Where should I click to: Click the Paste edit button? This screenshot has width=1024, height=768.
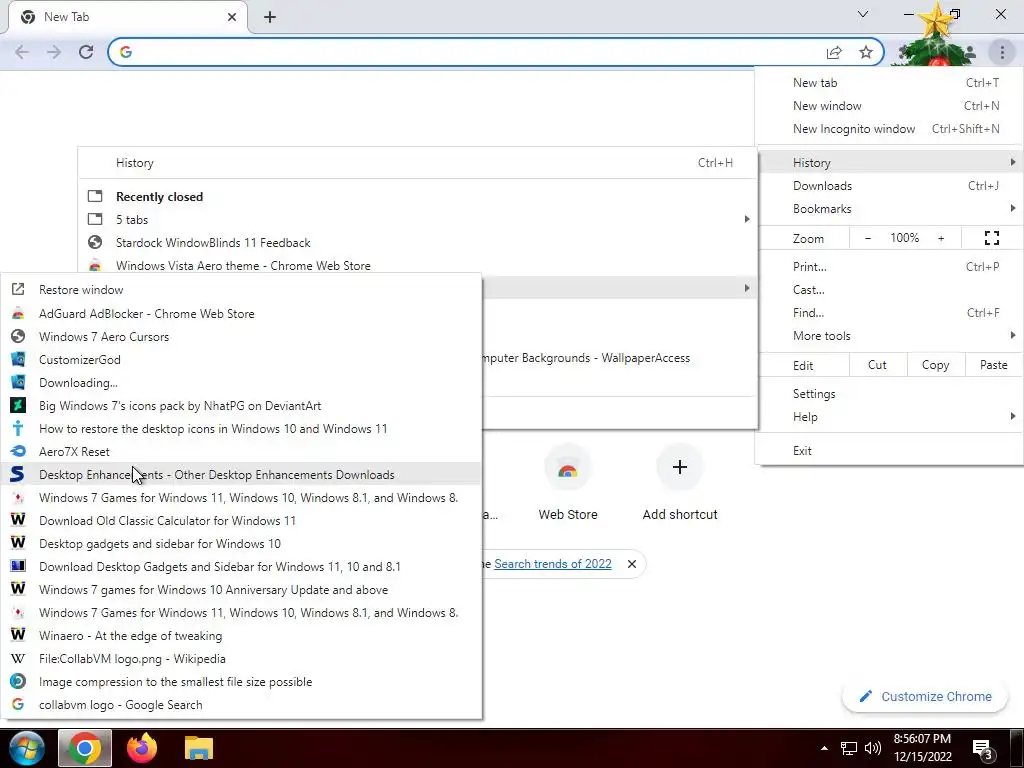(993, 365)
